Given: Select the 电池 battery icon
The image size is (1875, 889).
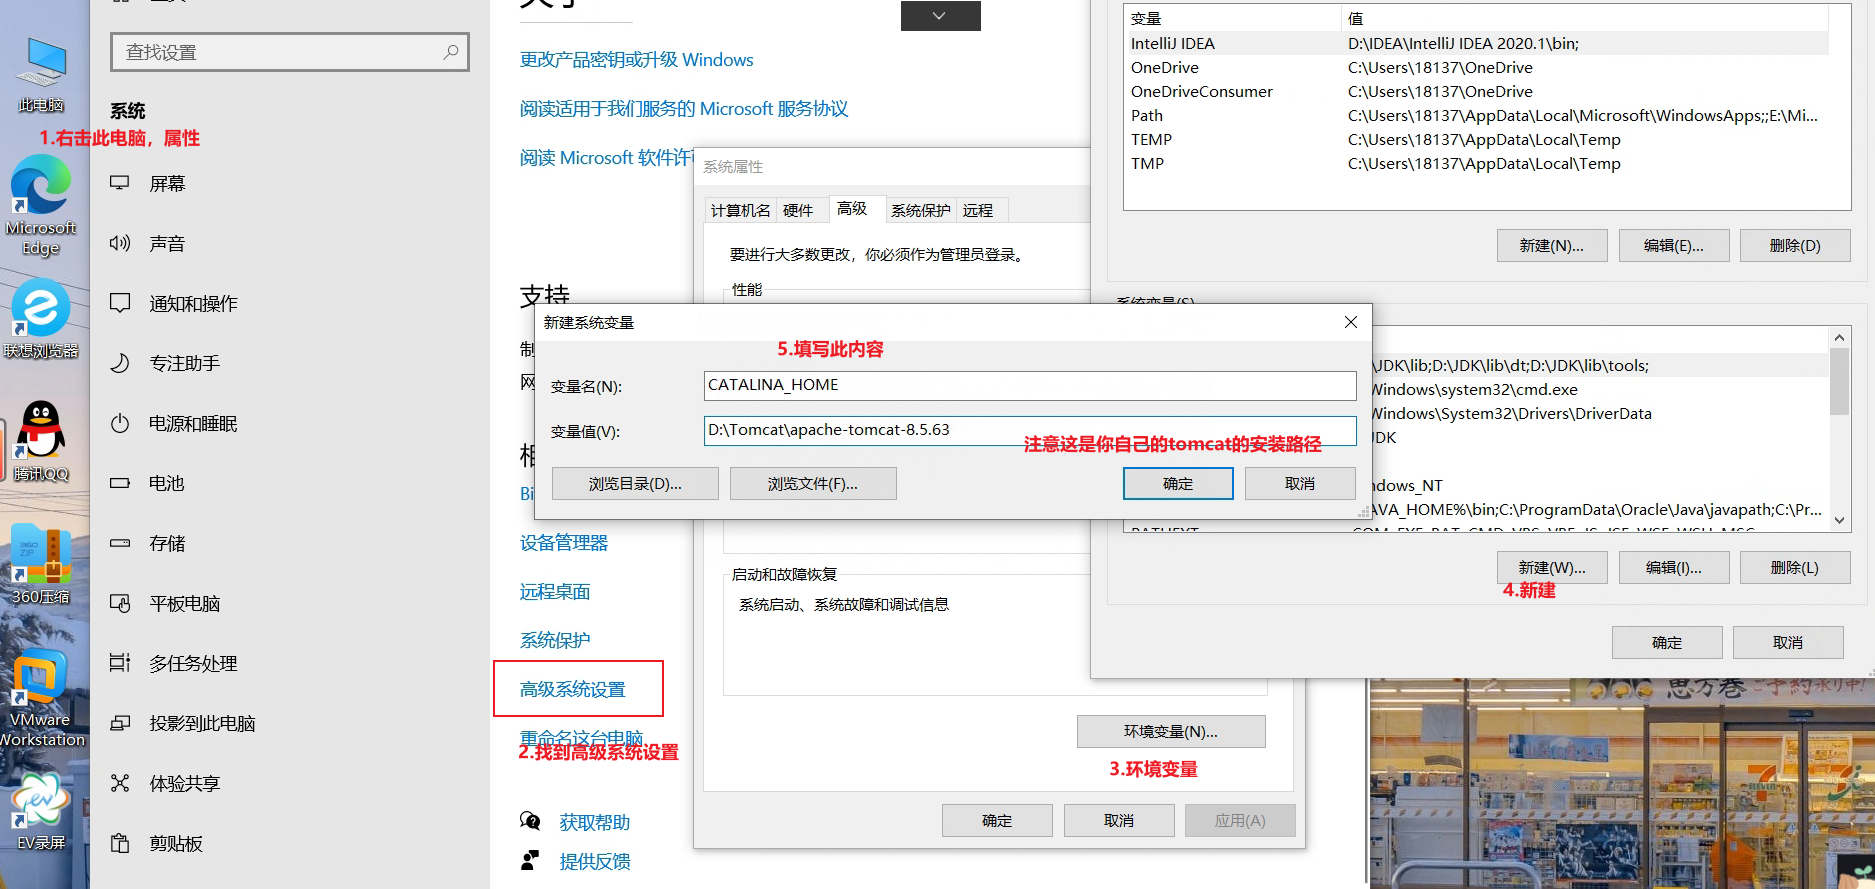Looking at the screenshot, I should click(120, 483).
